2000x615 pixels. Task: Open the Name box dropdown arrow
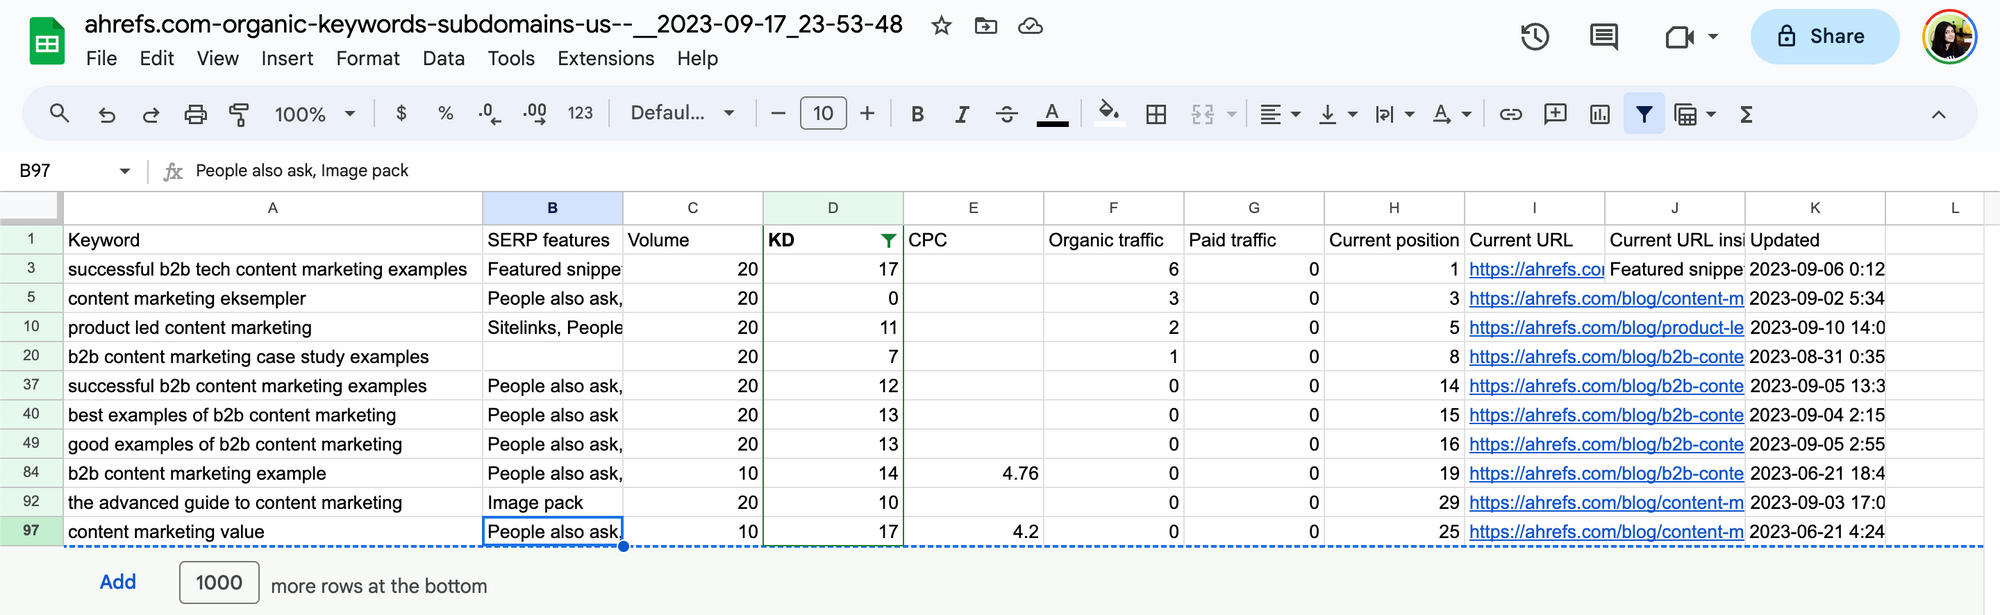click(x=125, y=171)
